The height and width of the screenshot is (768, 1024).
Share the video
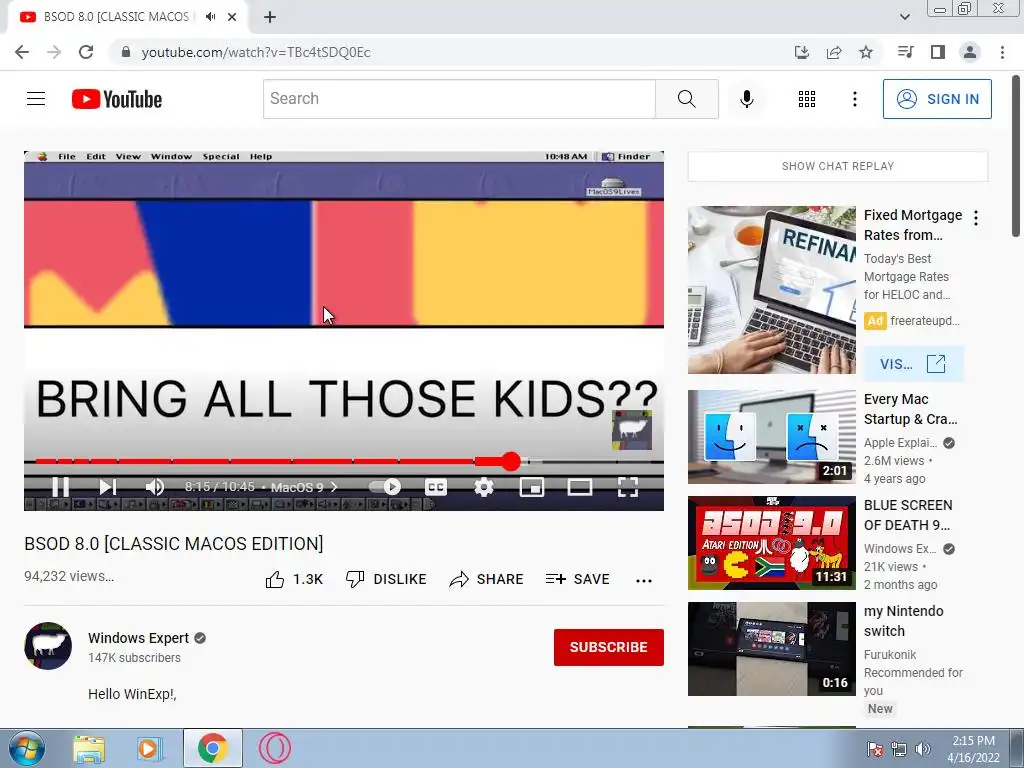[487, 579]
